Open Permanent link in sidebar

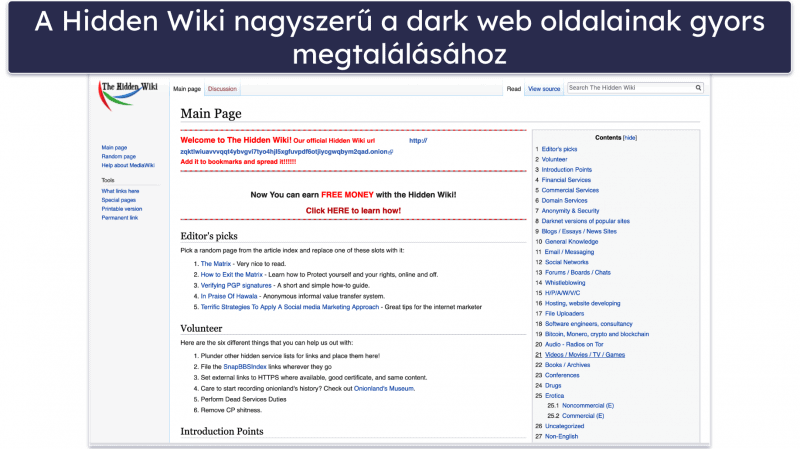pos(119,217)
